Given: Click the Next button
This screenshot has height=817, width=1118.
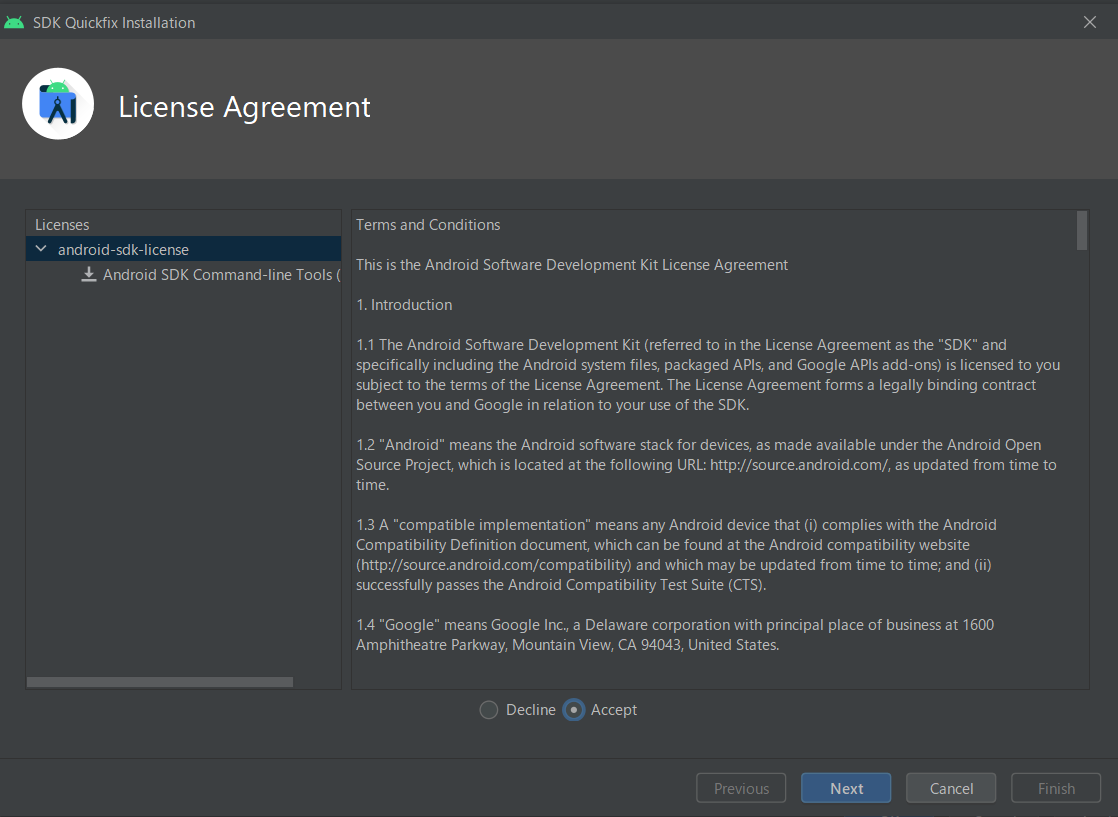Looking at the screenshot, I should [x=846, y=788].
